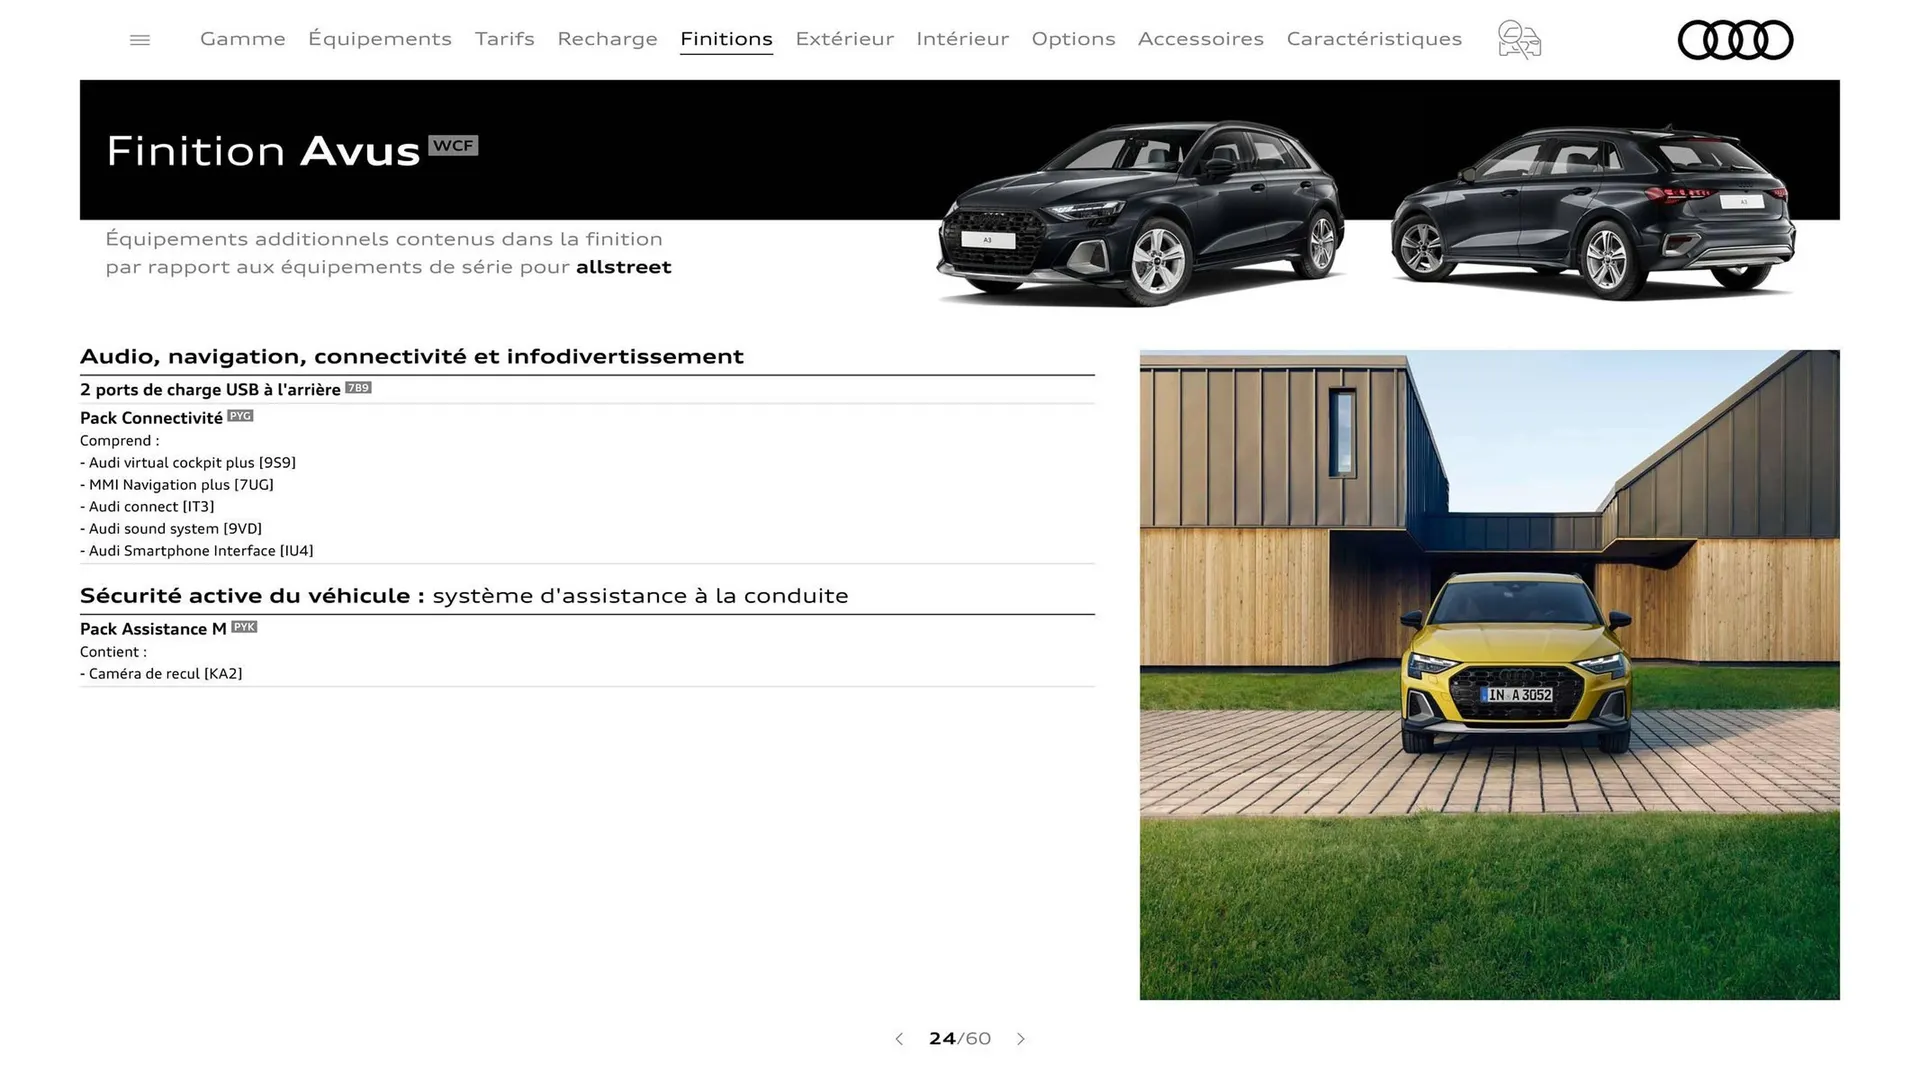
Task: Click the PYG badge next to Pack Connectivité
Action: [241, 416]
